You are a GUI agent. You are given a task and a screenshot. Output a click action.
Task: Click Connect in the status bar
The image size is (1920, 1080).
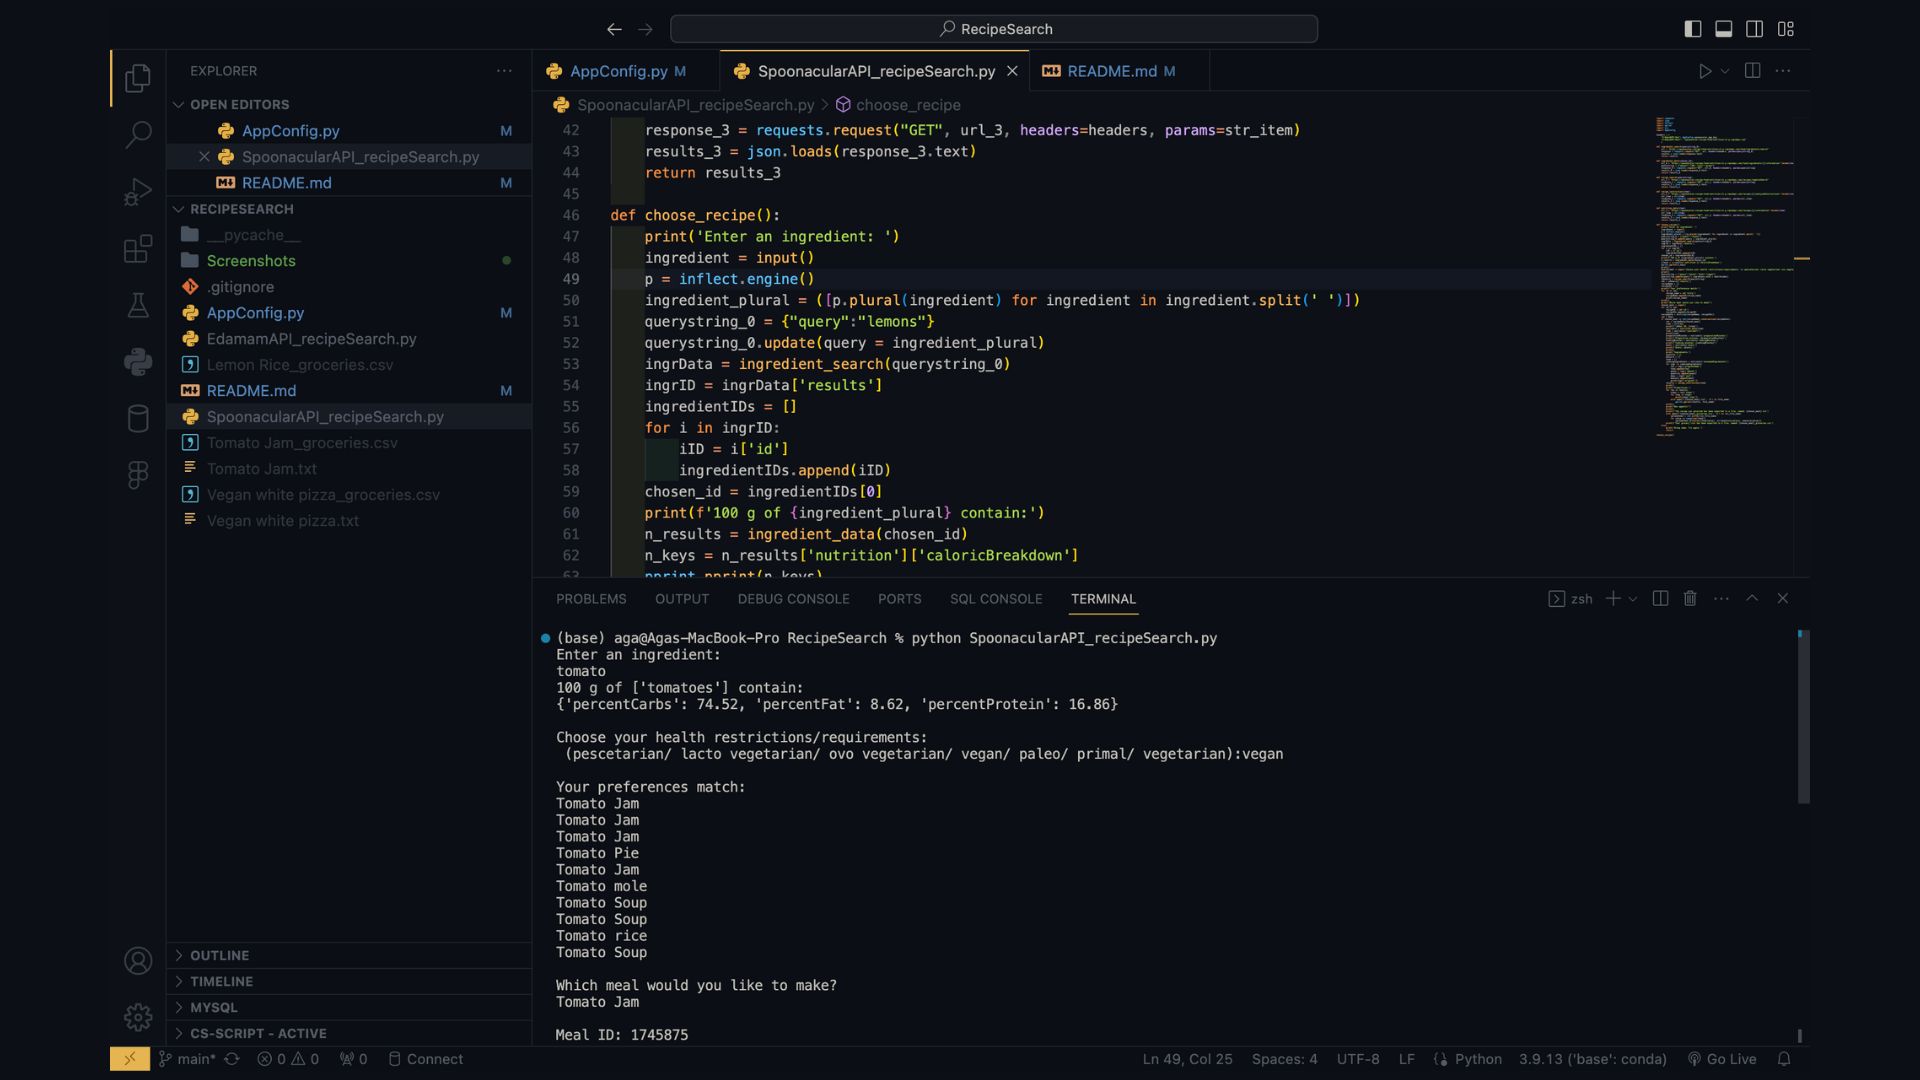click(x=425, y=1059)
